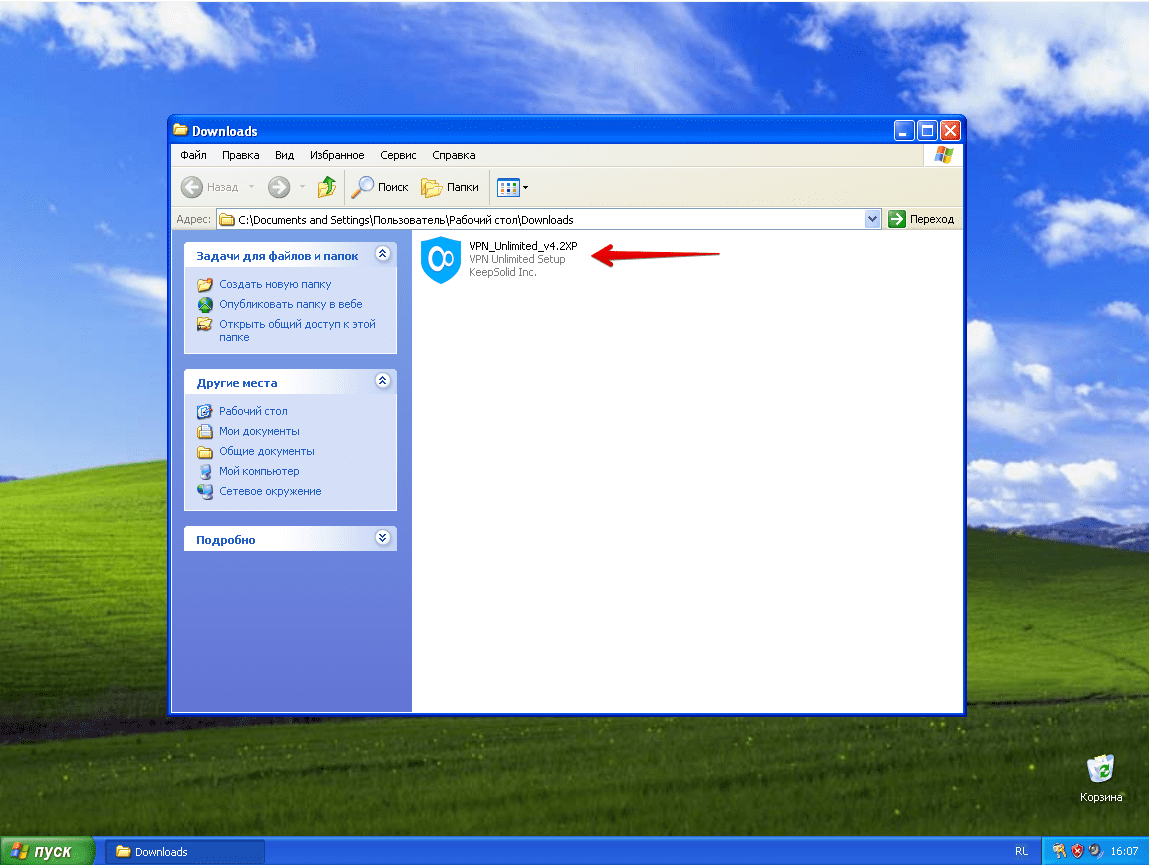The width and height of the screenshot is (1149, 865).
Task: Expand the Подробно panel
Action: click(x=382, y=538)
